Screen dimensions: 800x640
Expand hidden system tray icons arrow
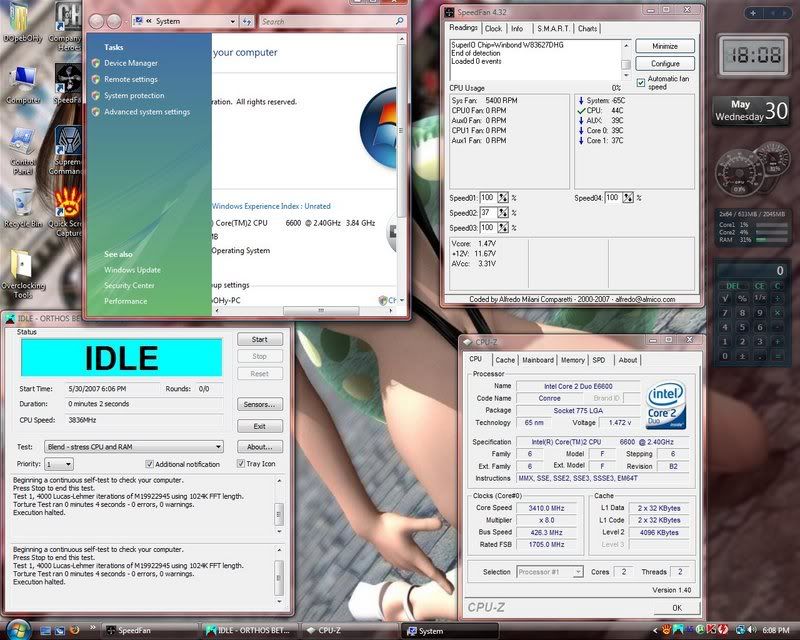click(655, 630)
